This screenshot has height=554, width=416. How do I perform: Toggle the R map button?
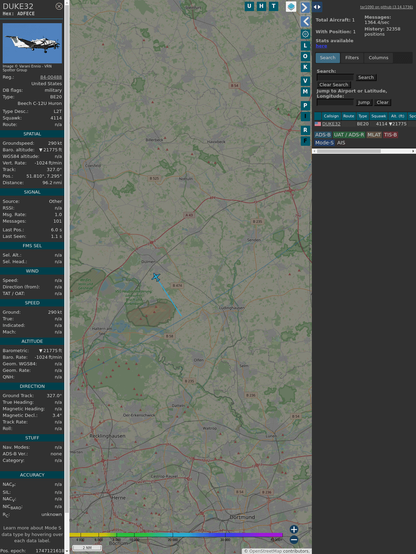click(305, 130)
